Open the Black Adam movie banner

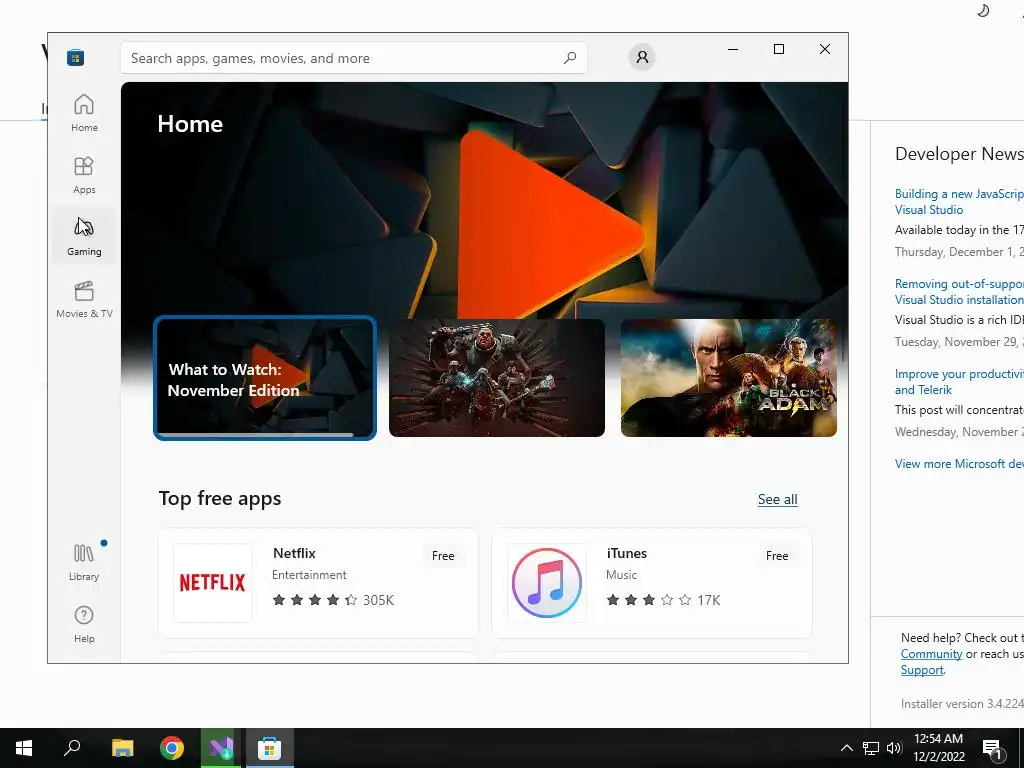tap(728, 377)
